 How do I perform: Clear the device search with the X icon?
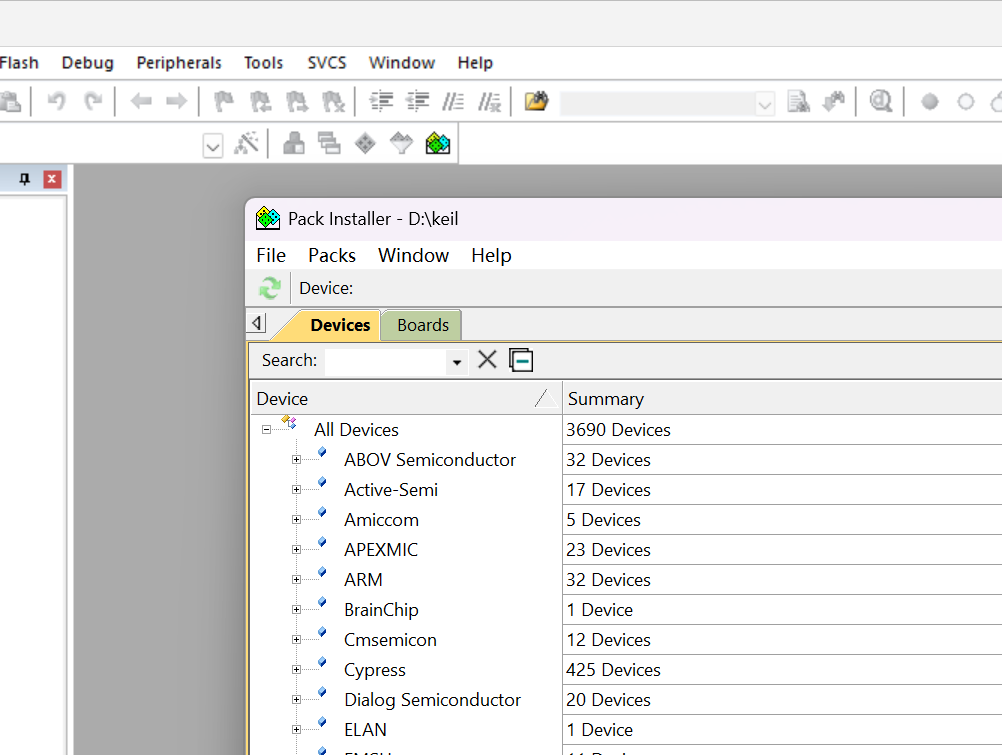pyautogui.click(x=487, y=359)
